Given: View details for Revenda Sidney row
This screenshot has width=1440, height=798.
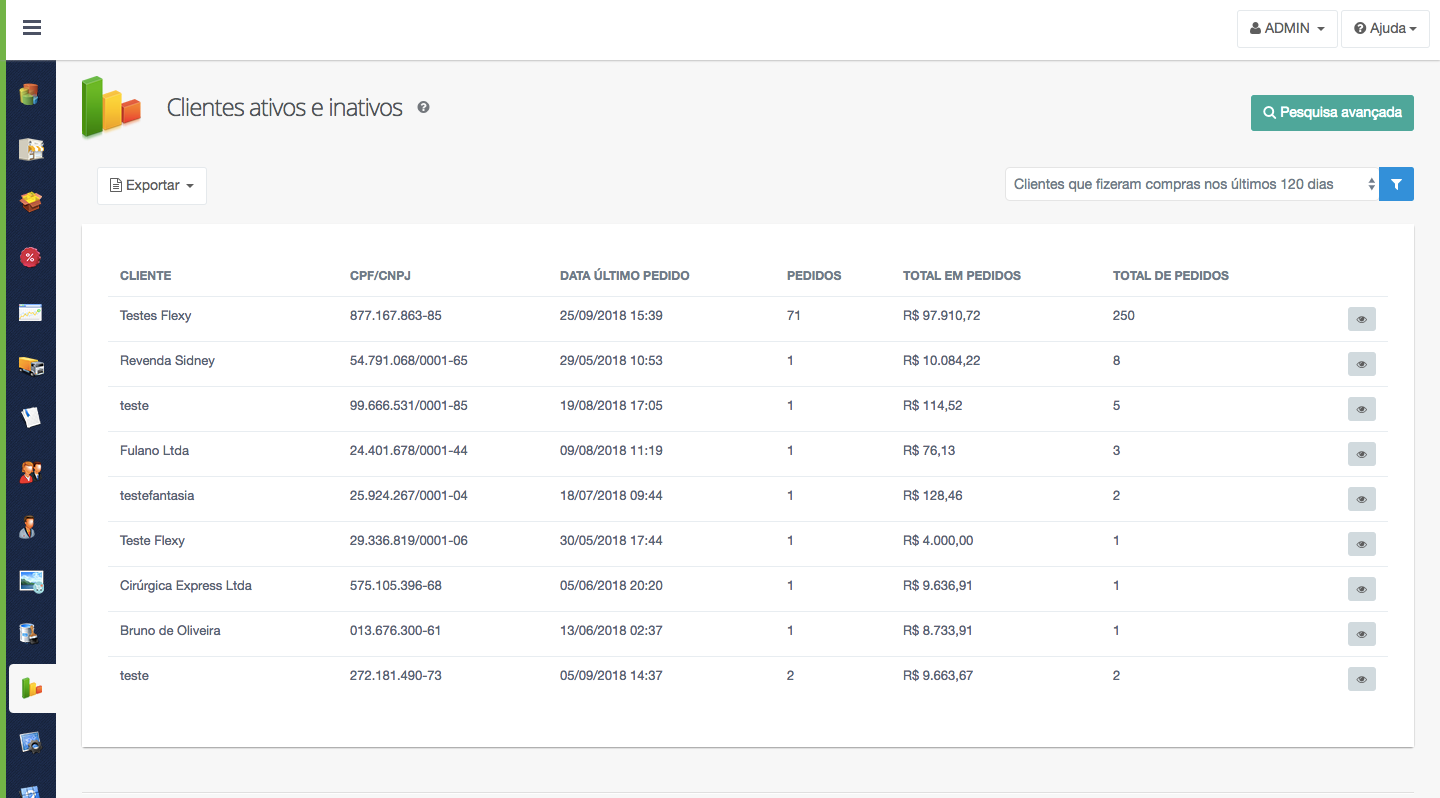Looking at the screenshot, I should [x=1361, y=364].
